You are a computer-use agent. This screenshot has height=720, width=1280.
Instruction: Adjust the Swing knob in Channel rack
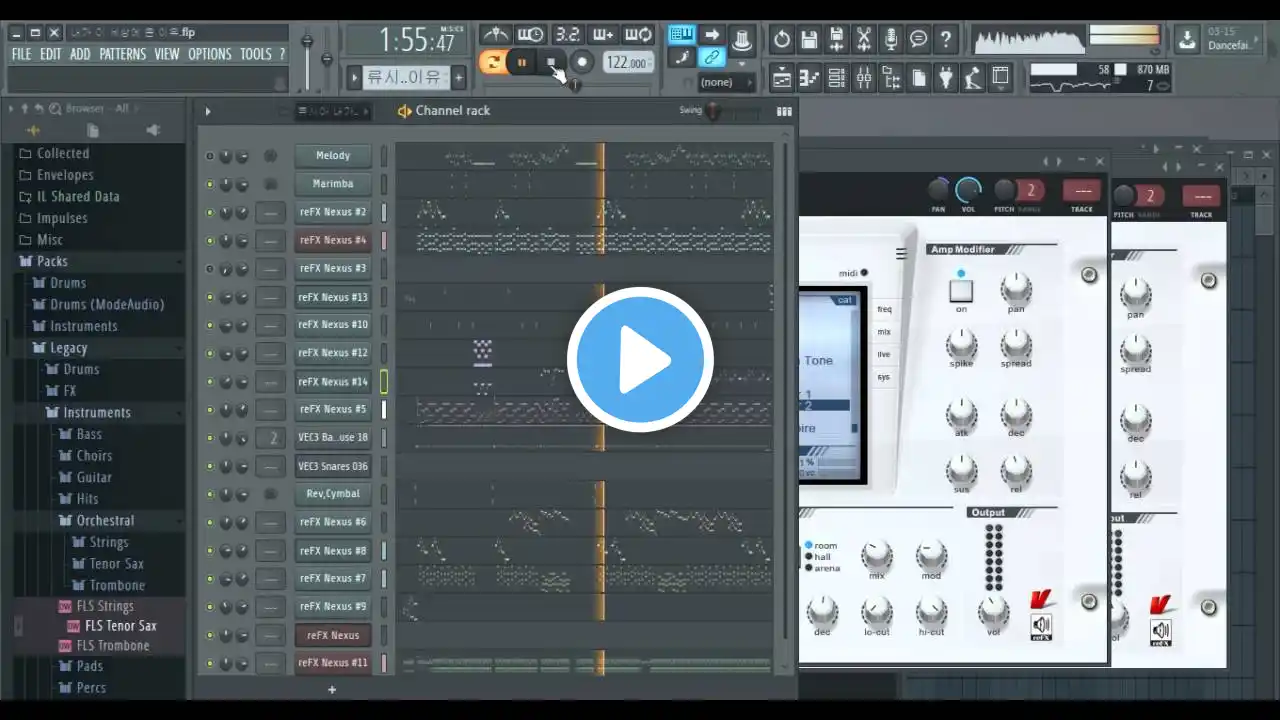tap(713, 111)
